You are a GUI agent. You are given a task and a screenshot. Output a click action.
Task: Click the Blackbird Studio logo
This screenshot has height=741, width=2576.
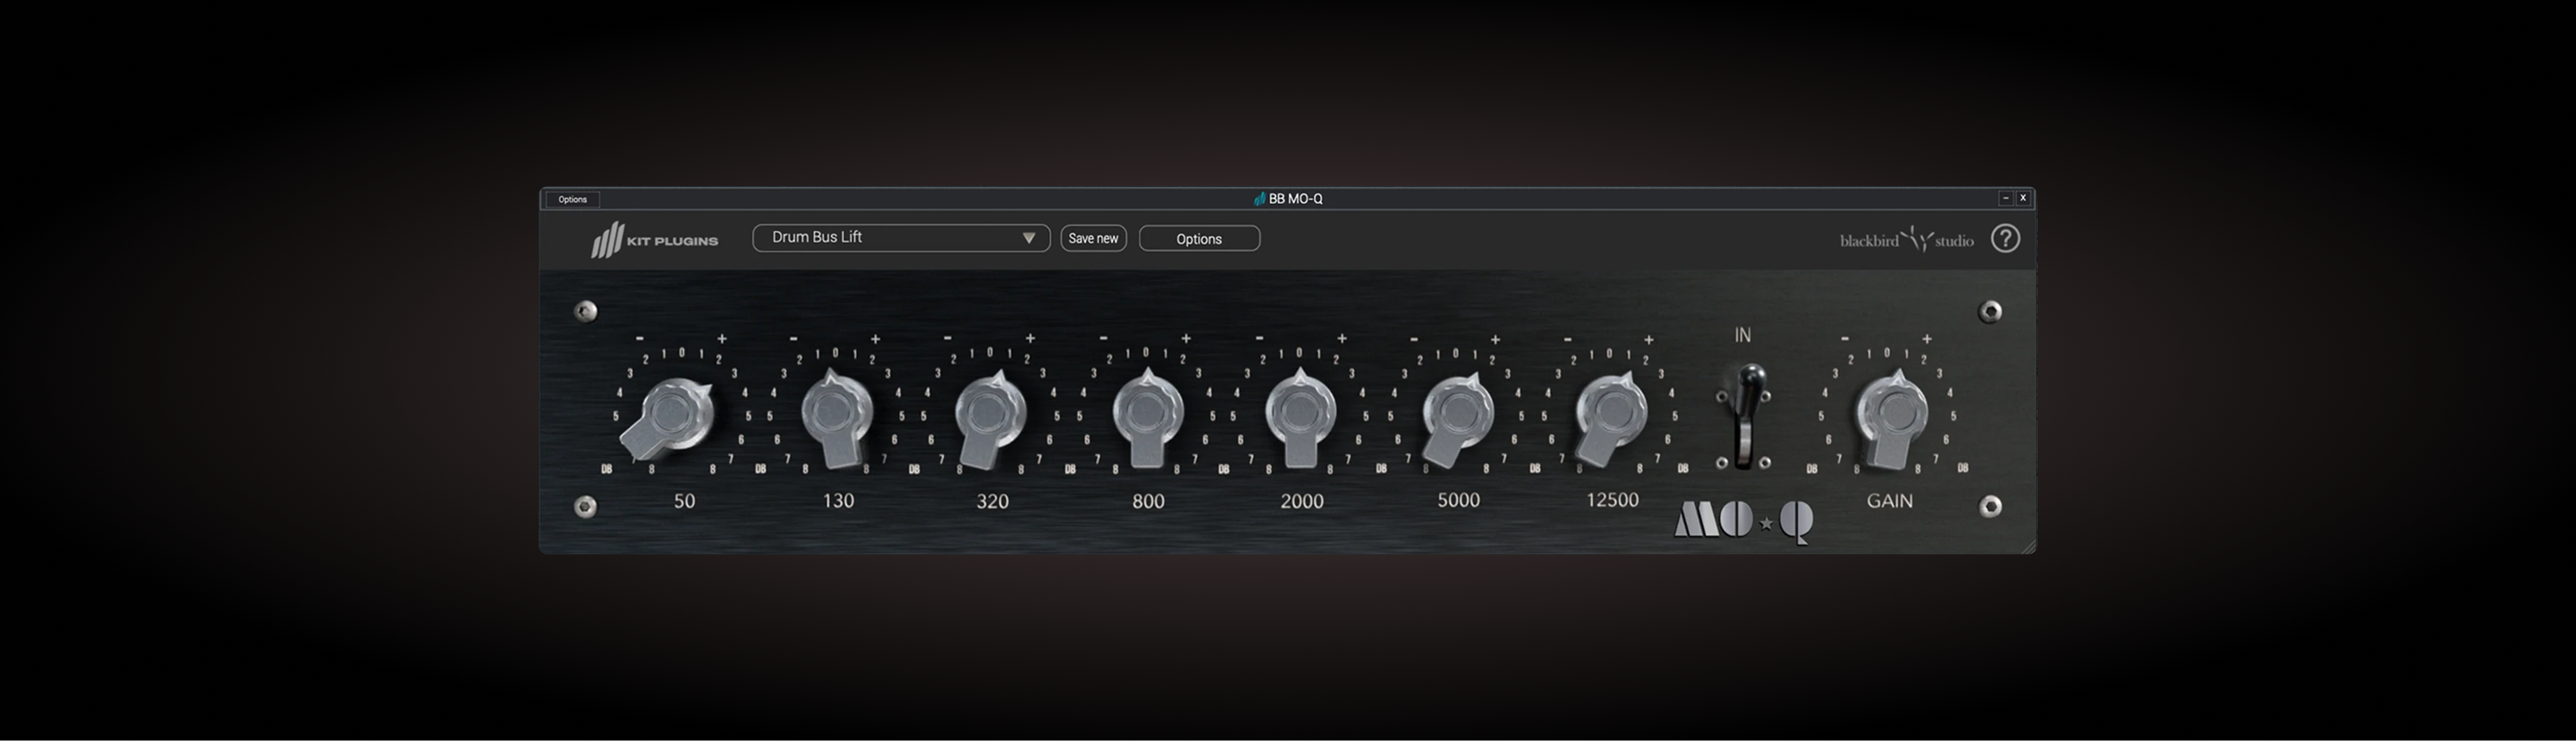click(1906, 240)
